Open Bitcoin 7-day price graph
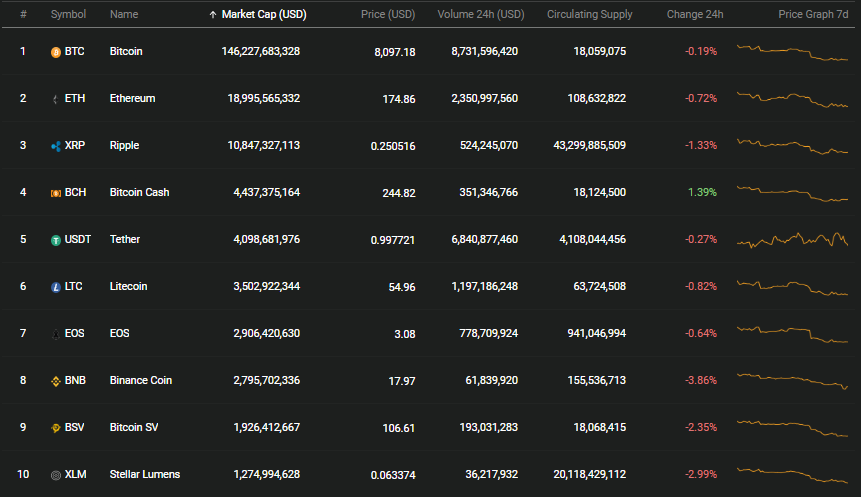Screen dimensions: 861x497 click(792, 53)
